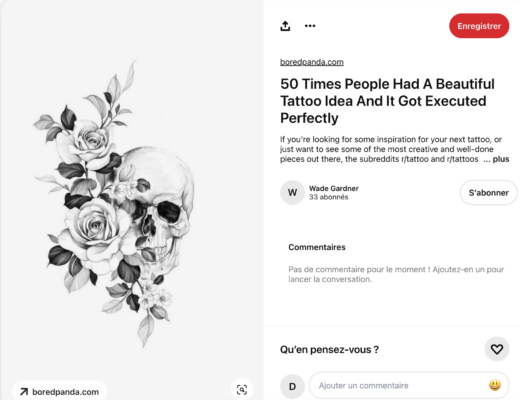The image size is (520, 400).
Task: Click the Ajouter un commentaire field
Action: tap(409, 386)
